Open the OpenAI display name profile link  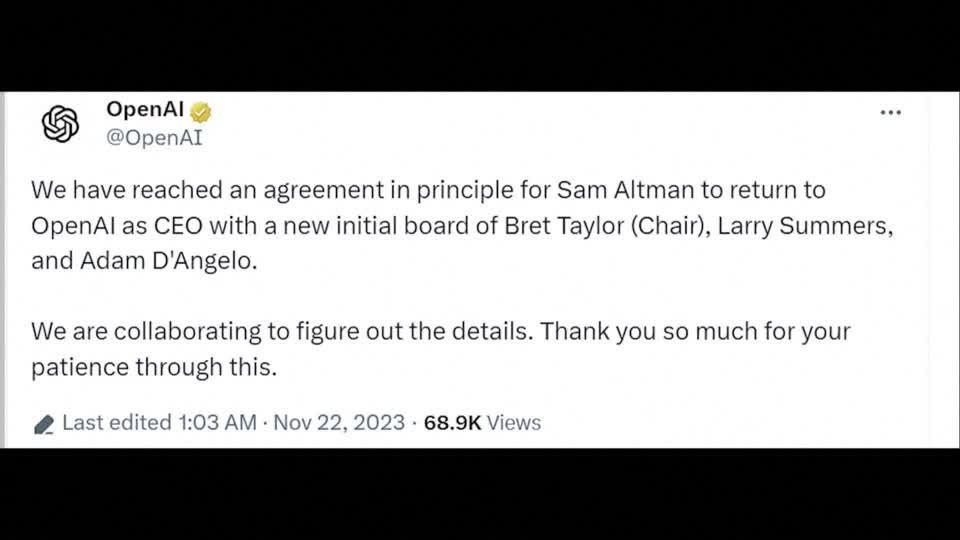point(145,110)
